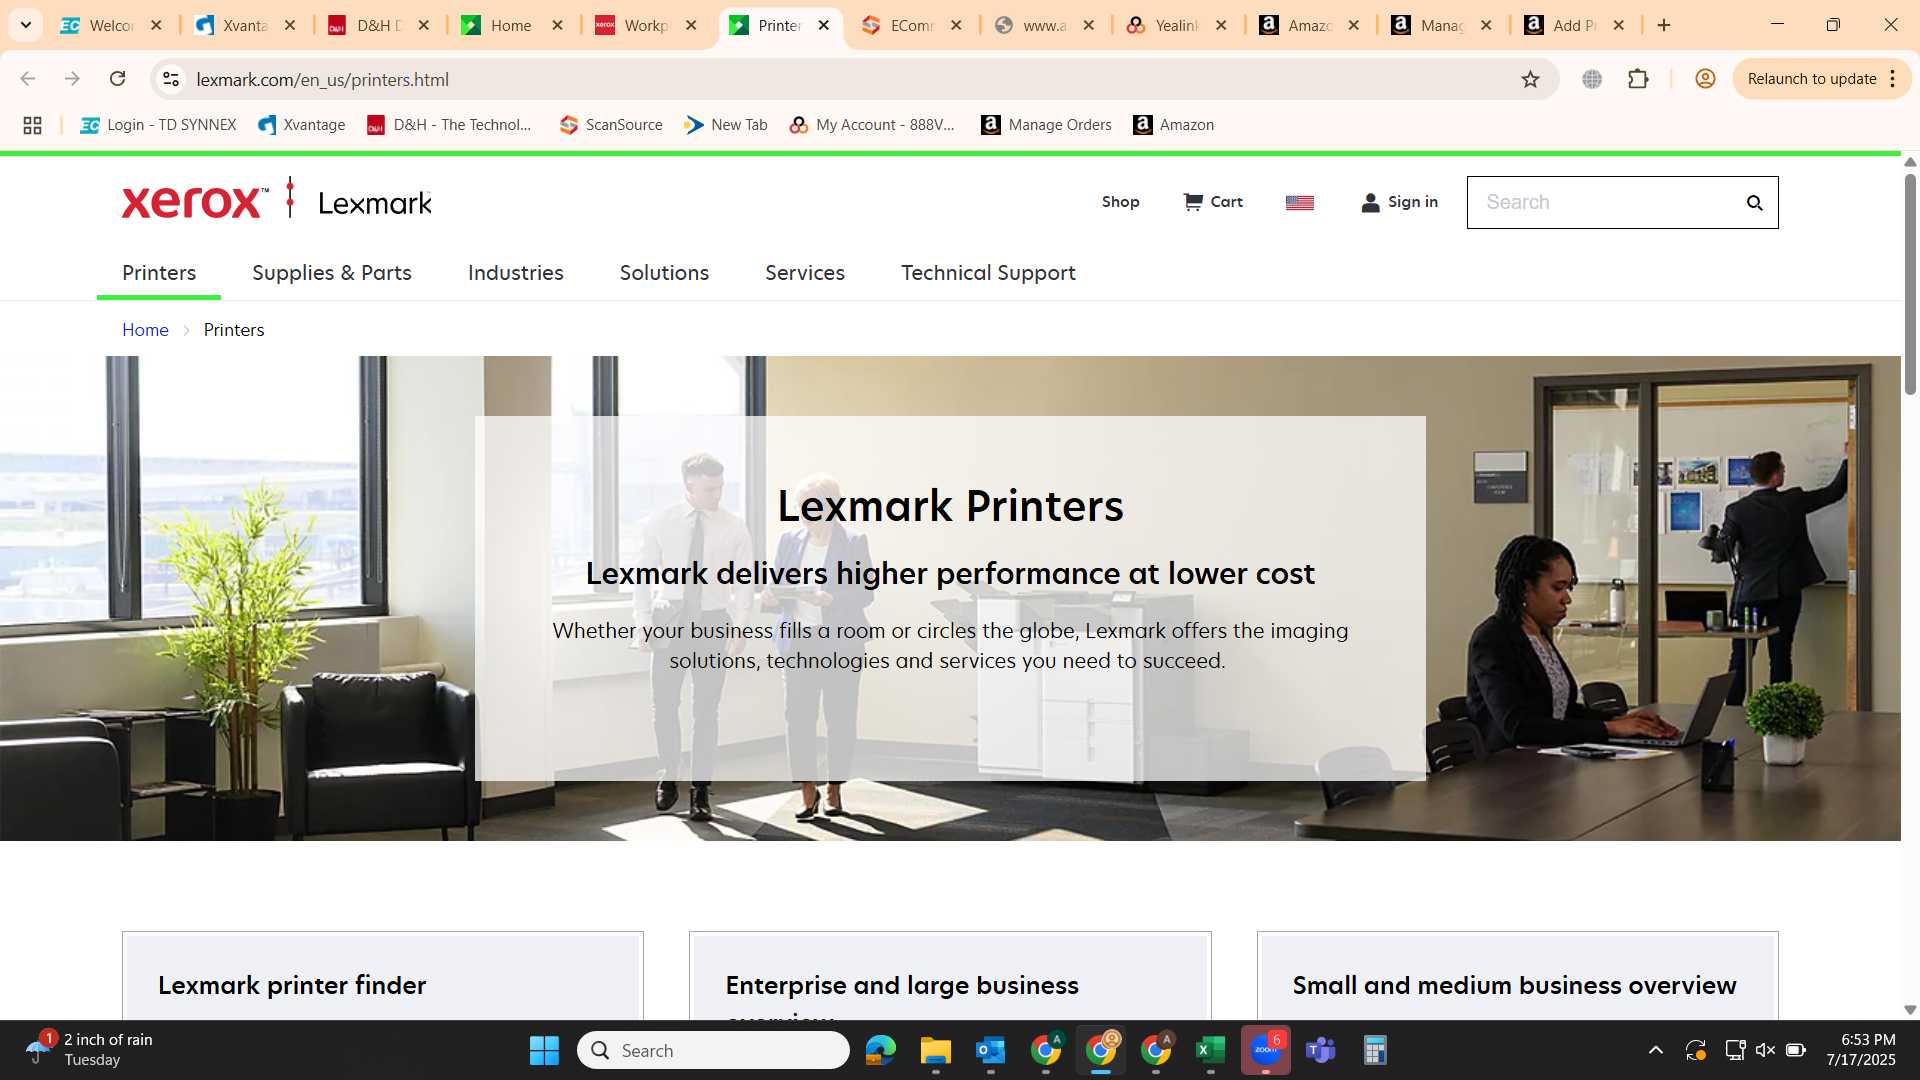Open Technical Support menu
1920x1080 pixels.
coord(988,273)
